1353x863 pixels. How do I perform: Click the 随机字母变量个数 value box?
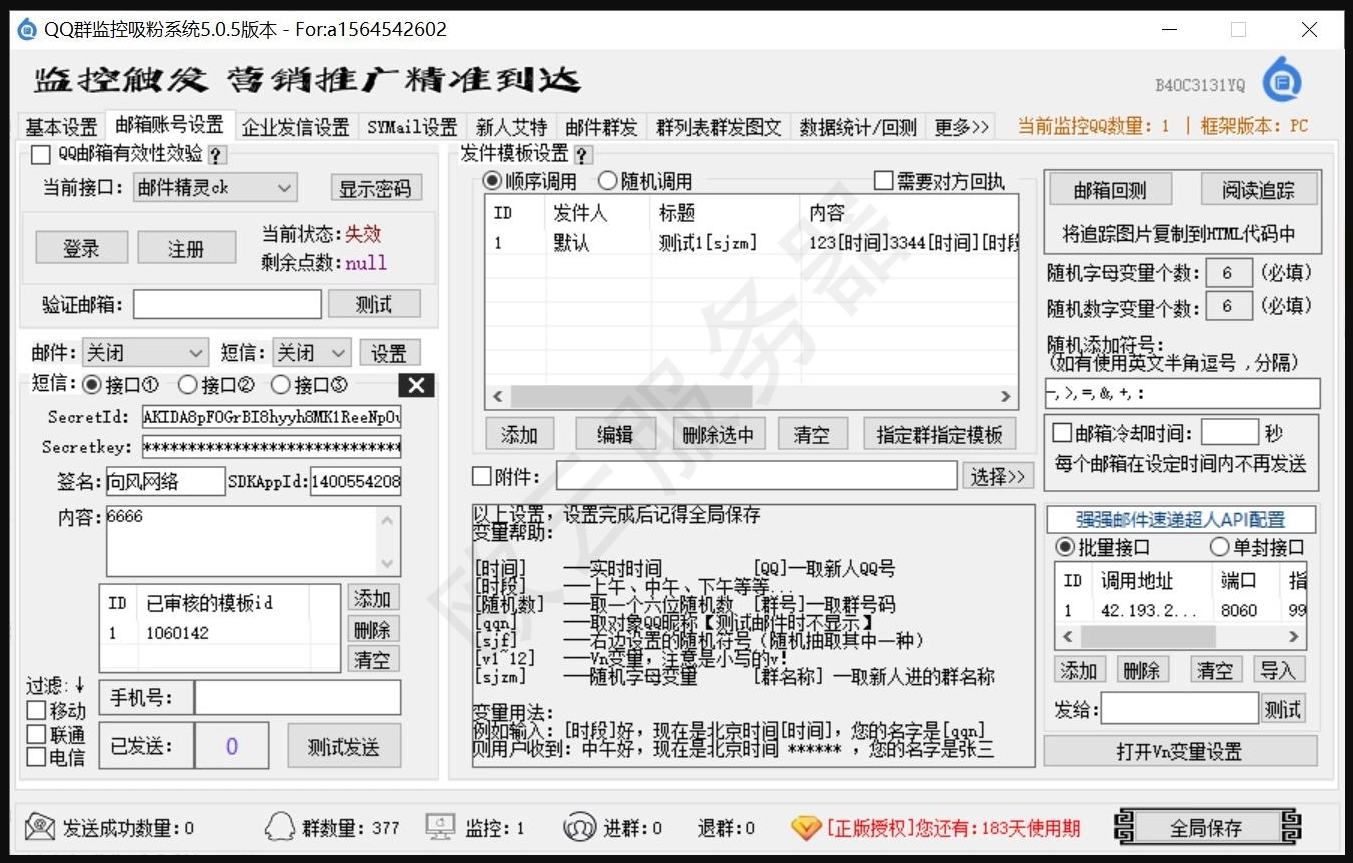[1227, 273]
